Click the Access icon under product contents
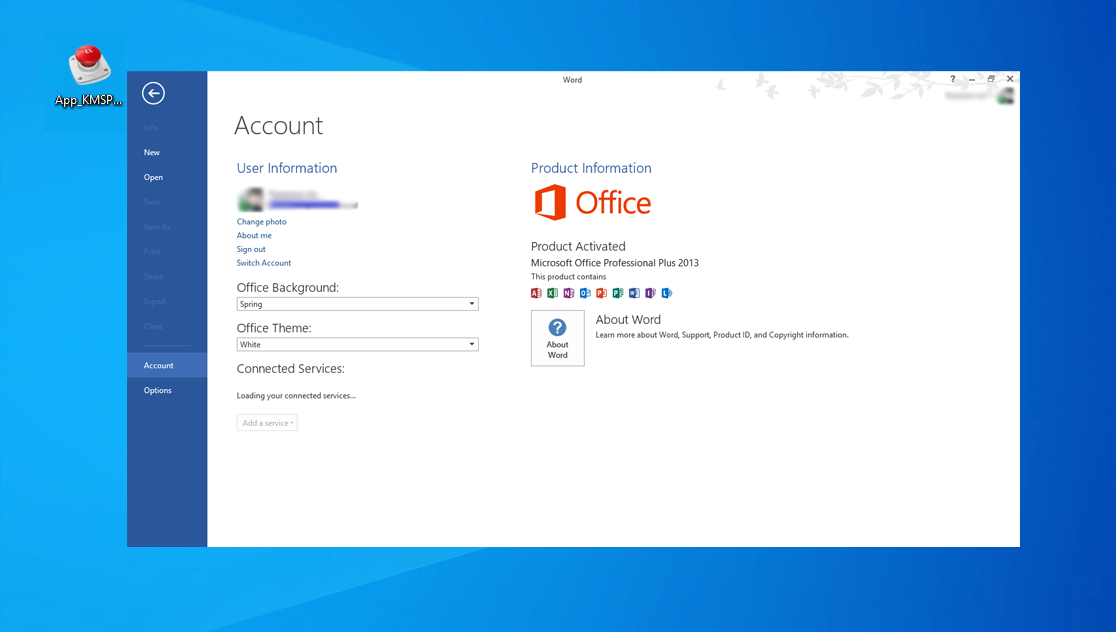The height and width of the screenshot is (632, 1116). click(x=536, y=293)
